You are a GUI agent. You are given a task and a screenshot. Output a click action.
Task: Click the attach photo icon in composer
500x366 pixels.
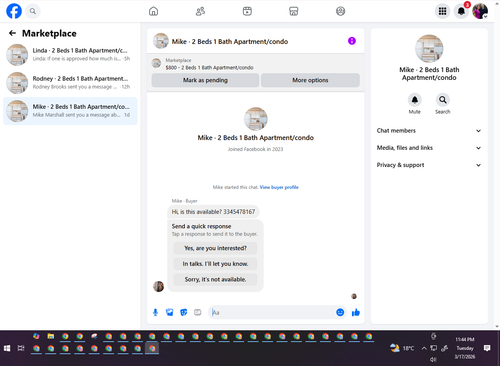tap(170, 312)
